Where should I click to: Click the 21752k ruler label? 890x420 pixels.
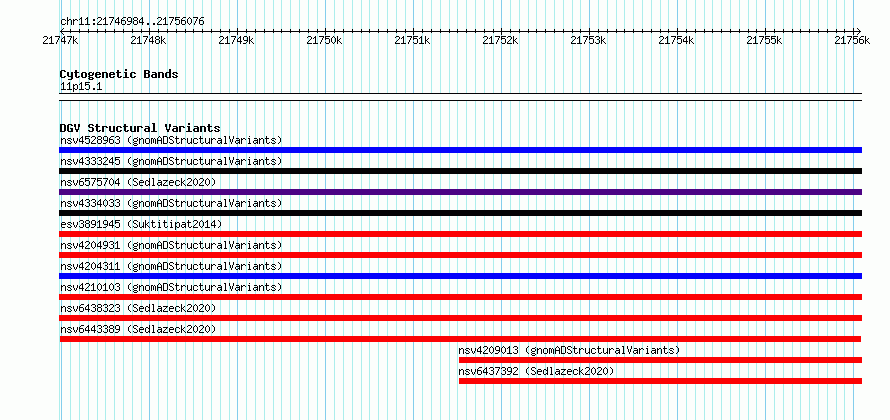pyautogui.click(x=499, y=40)
